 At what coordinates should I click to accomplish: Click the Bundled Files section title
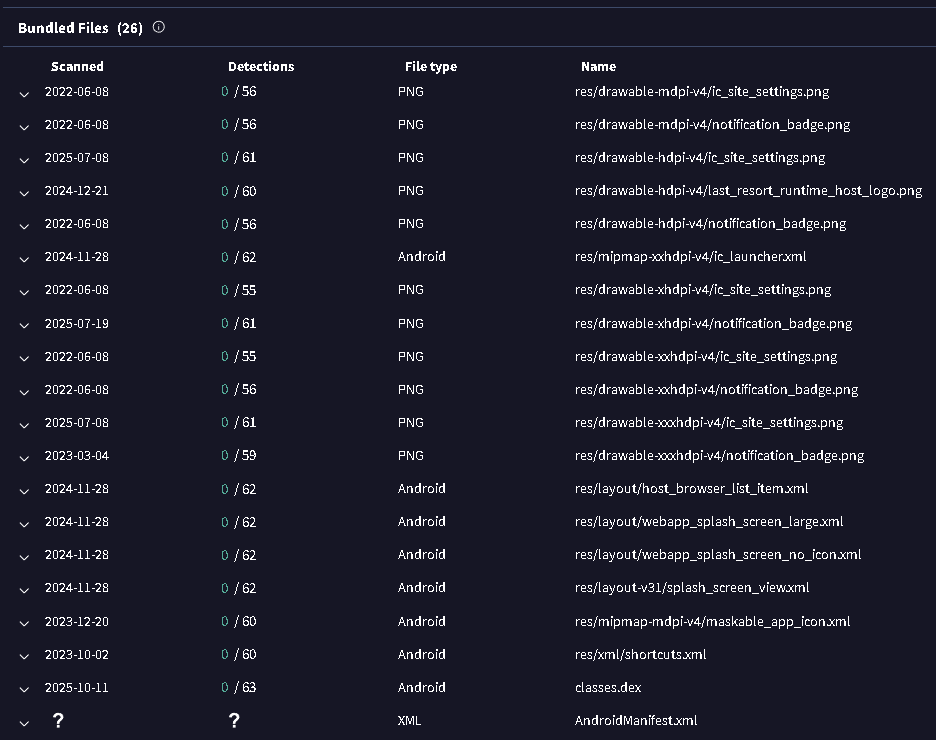pos(63,28)
